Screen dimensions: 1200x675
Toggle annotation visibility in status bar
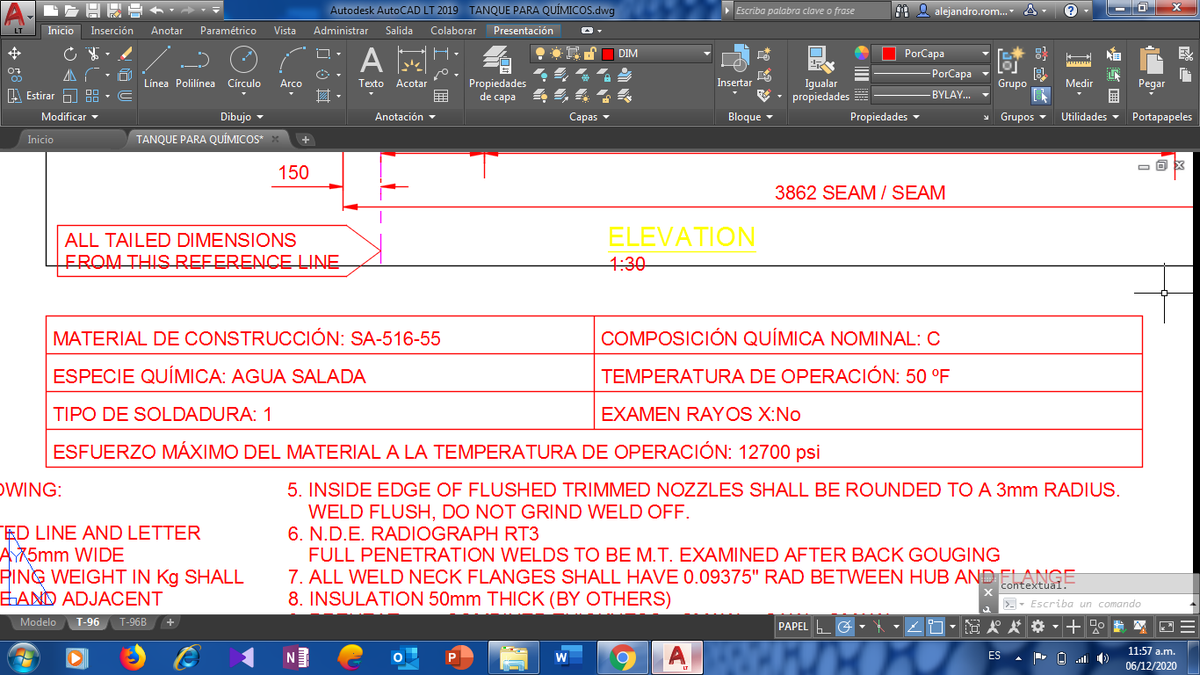(995, 627)
